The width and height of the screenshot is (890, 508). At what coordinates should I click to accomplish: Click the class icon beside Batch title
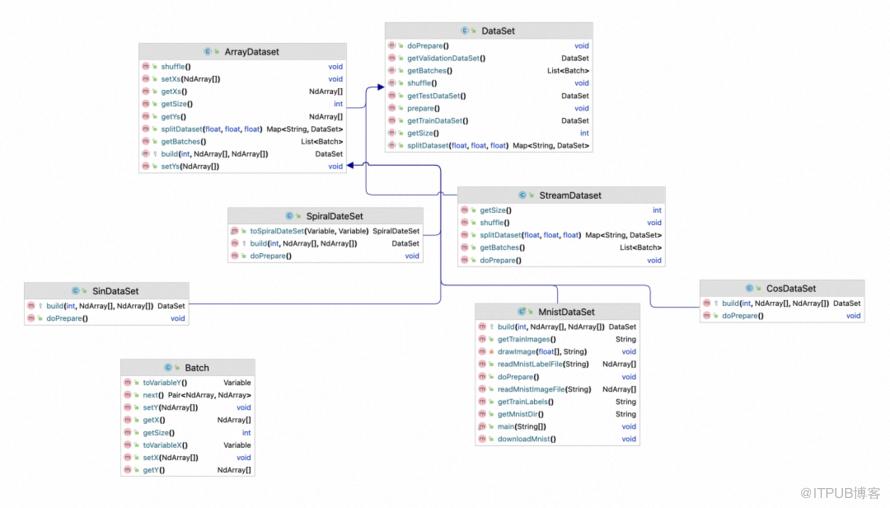click(169, 368)
